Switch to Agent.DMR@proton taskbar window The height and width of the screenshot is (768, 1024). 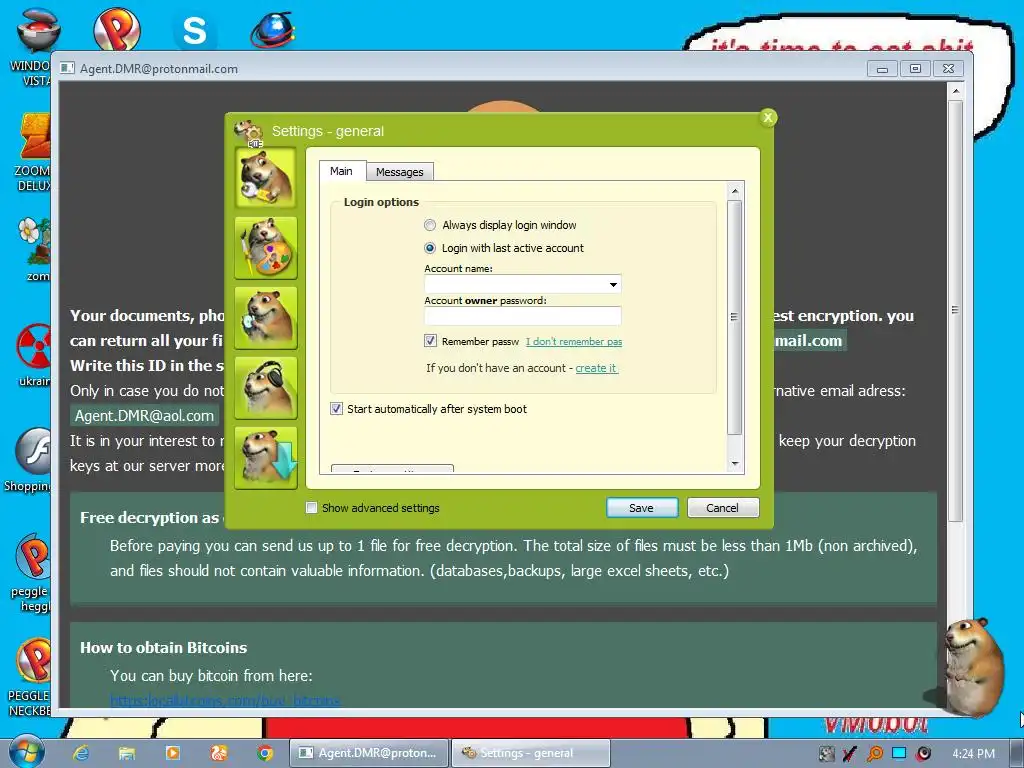click(369, 753)
